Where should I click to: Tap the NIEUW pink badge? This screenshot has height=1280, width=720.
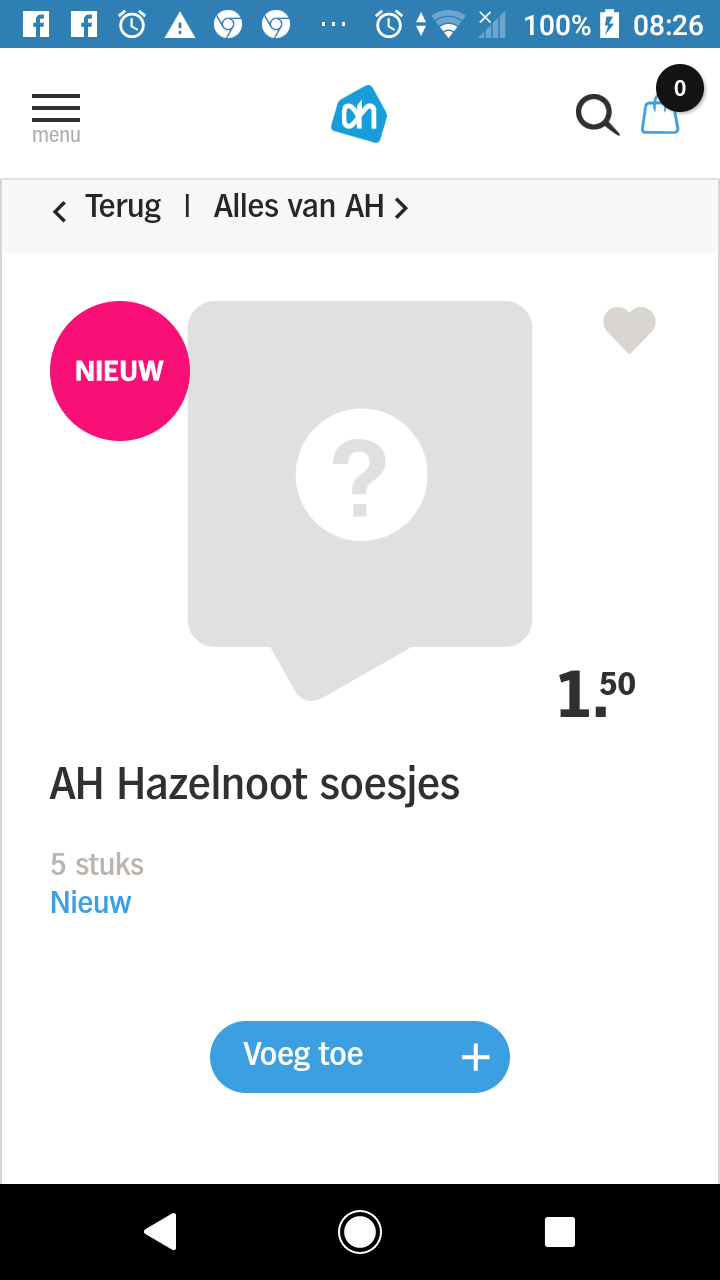coord(120,371)
